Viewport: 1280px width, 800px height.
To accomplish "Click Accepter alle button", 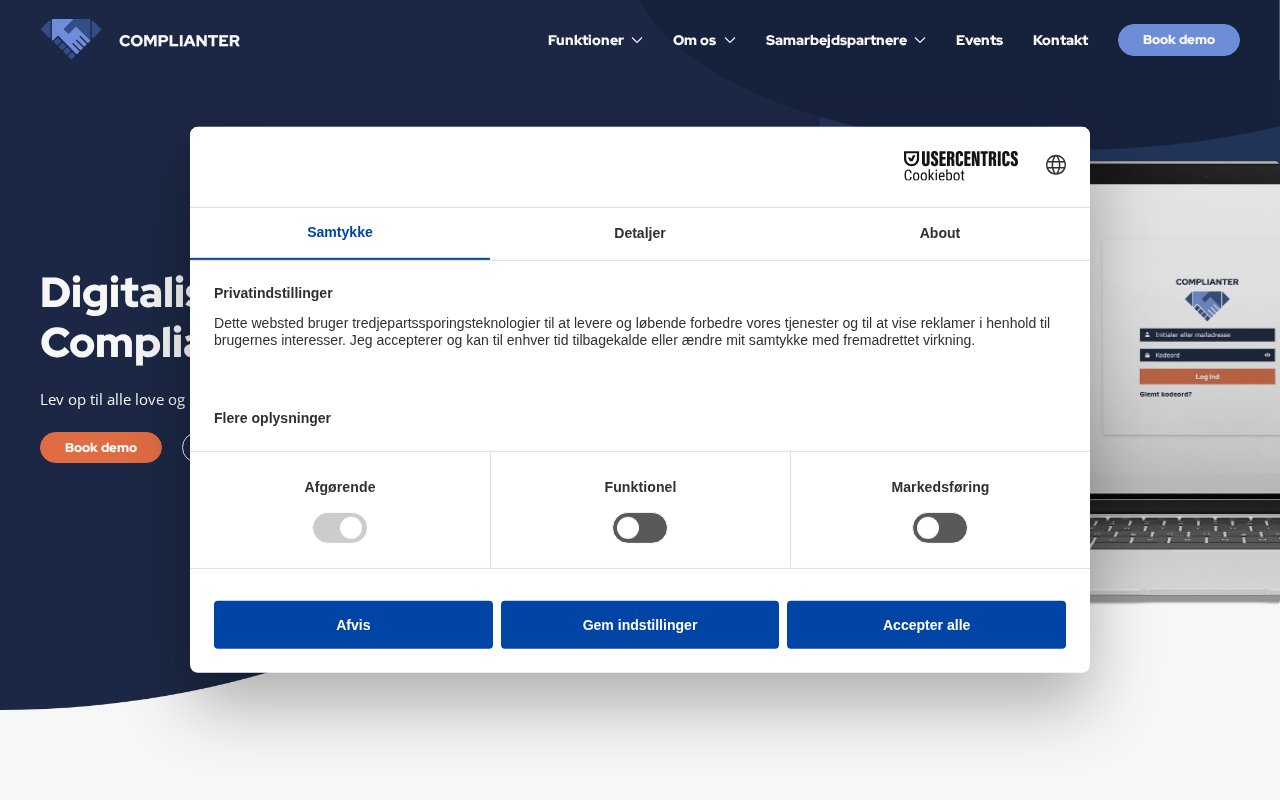I will [926, 625].
